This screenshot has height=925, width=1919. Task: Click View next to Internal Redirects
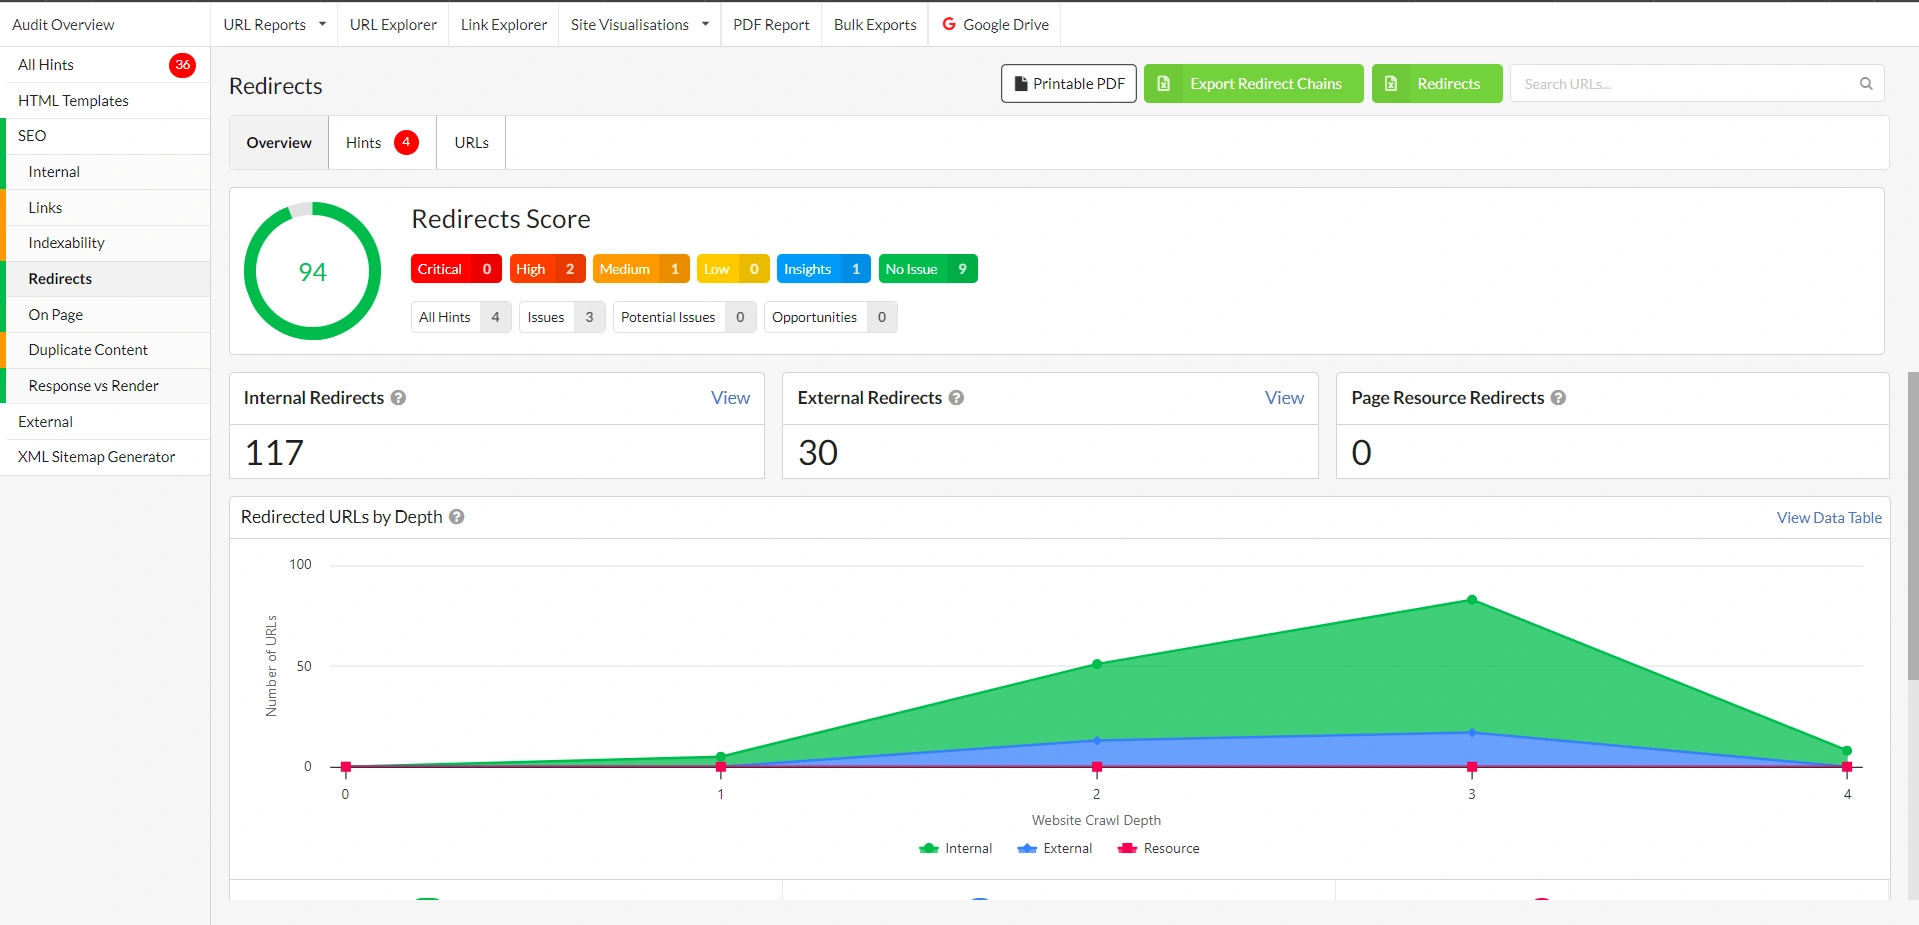pos(729,398)
